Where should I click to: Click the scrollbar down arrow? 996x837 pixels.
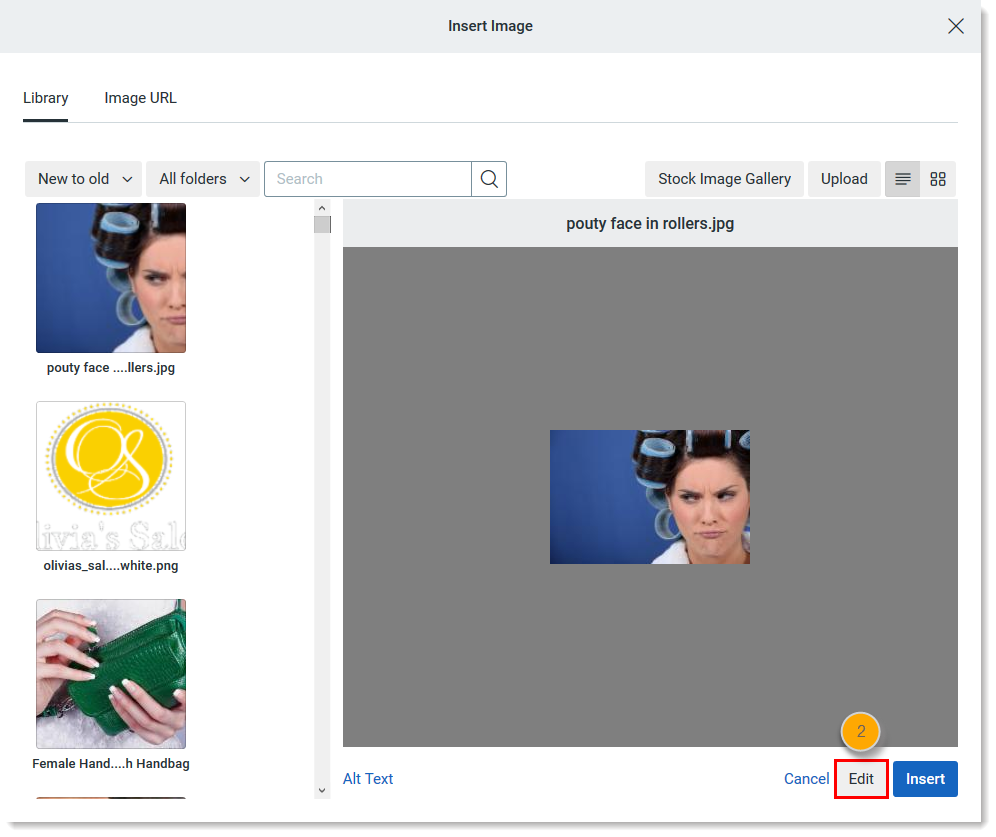pos(322,791)
